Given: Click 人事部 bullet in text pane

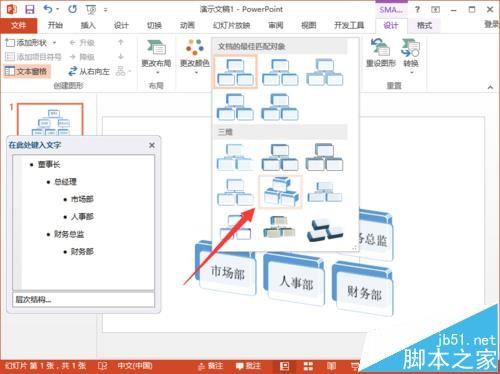Looking at the screenshot, I should [82, 216].
